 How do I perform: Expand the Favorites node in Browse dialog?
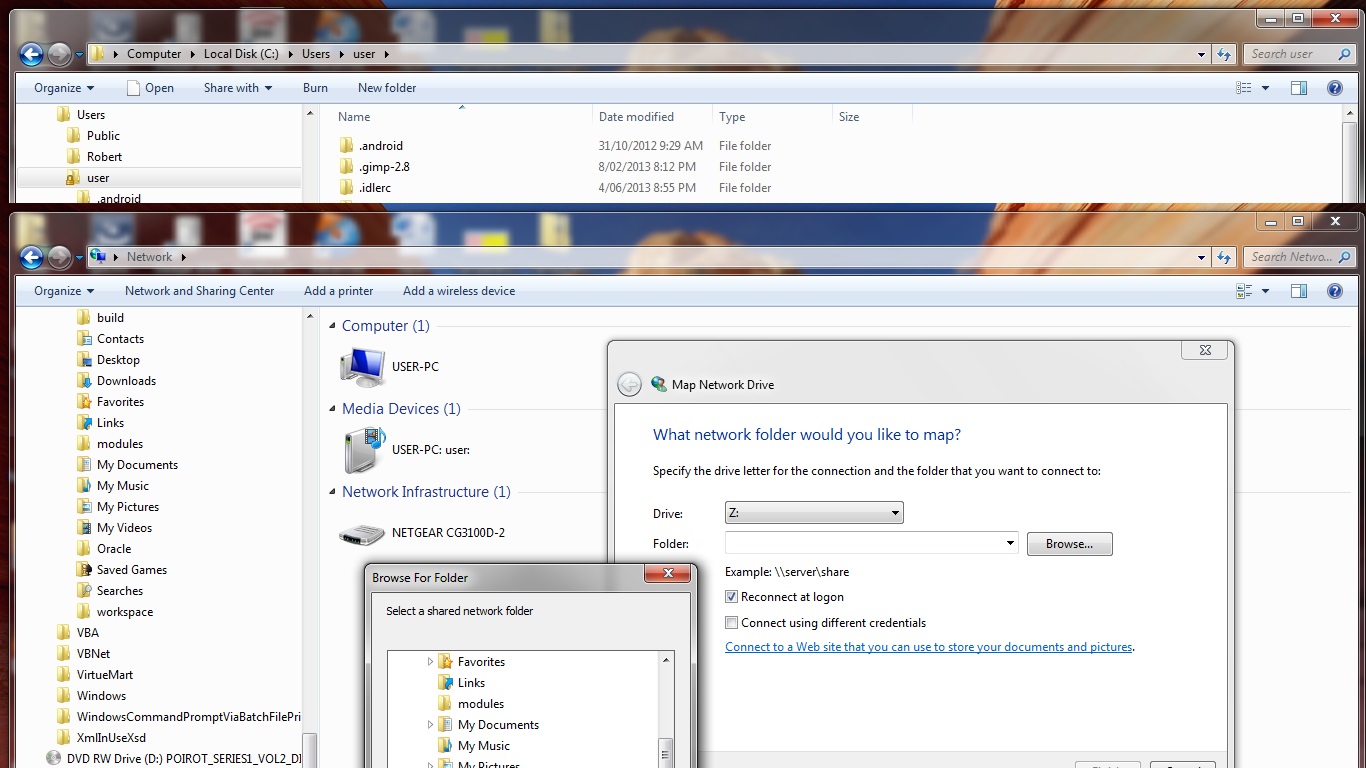tap(431, 662)
